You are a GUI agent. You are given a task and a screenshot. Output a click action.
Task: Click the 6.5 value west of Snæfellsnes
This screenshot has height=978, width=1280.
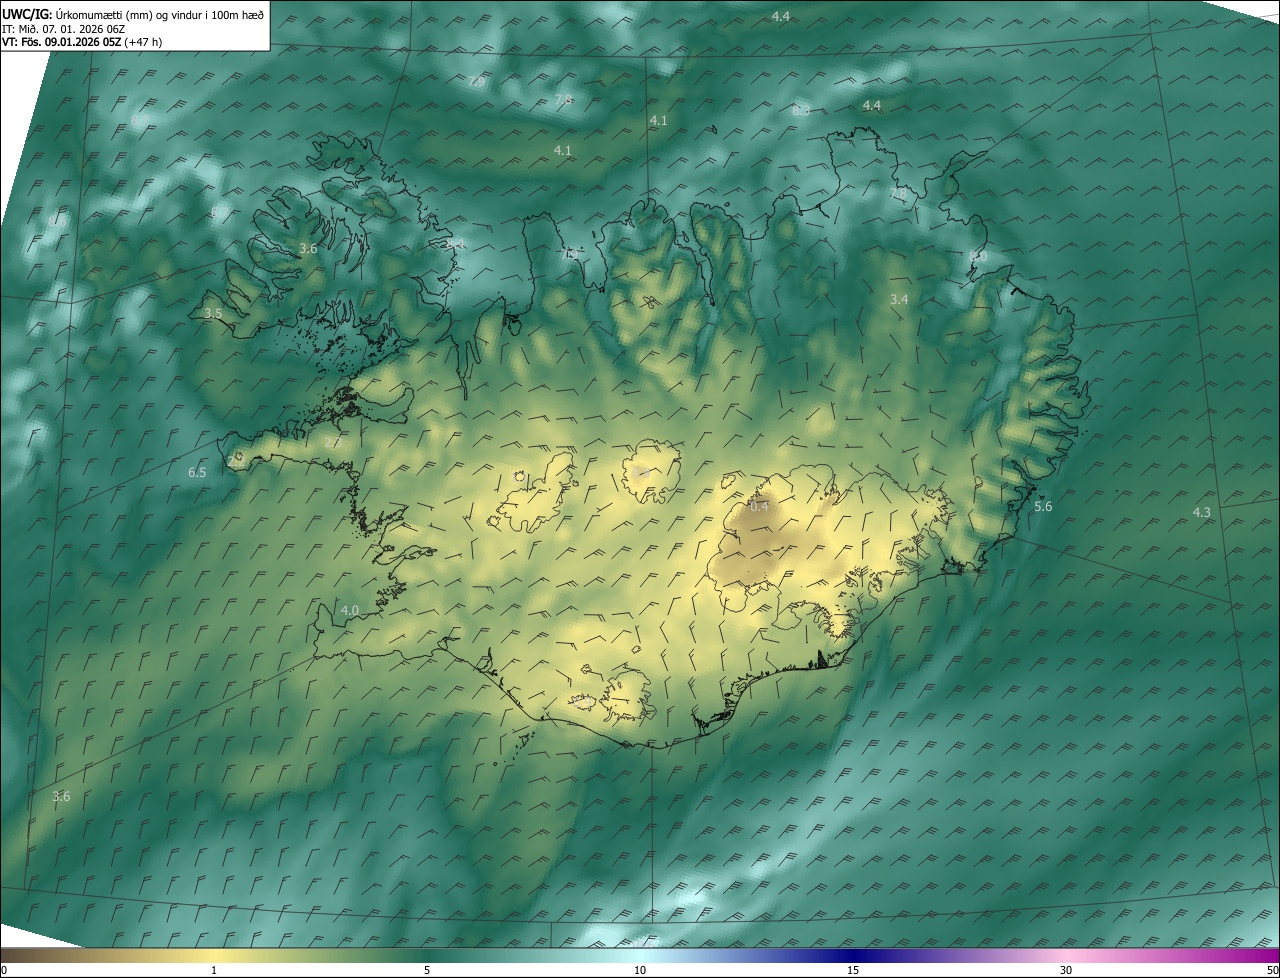tap(197, 472)
